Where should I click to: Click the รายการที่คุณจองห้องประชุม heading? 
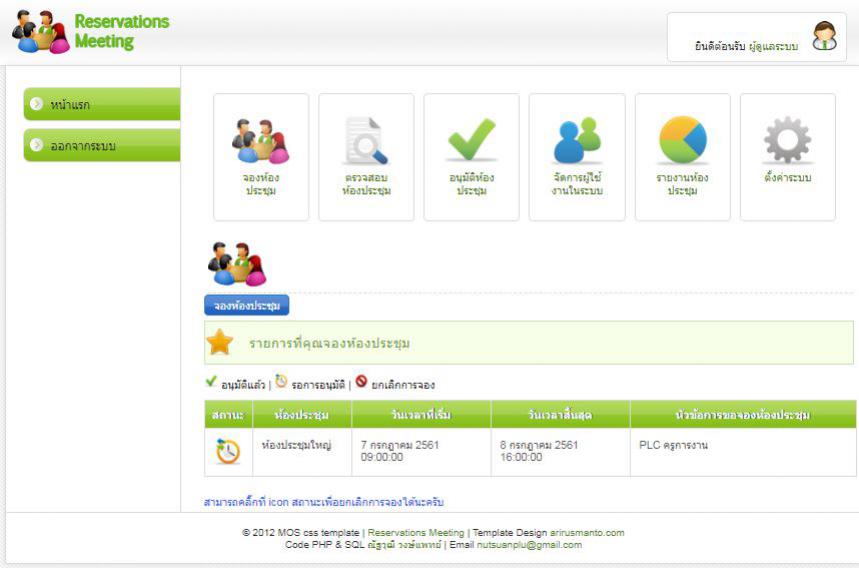pos(329,343)
